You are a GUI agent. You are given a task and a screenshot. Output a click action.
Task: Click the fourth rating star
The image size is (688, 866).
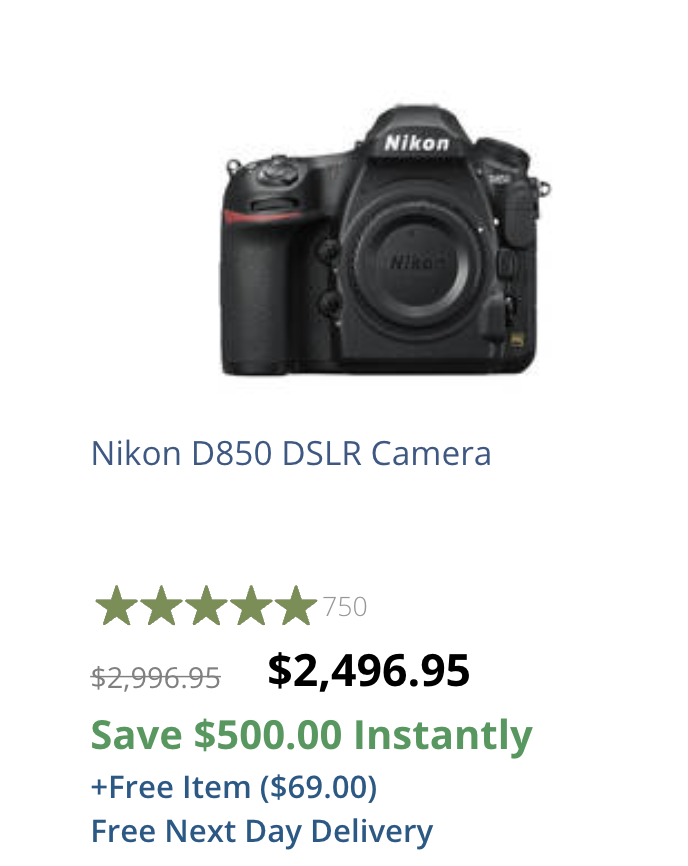251,607
